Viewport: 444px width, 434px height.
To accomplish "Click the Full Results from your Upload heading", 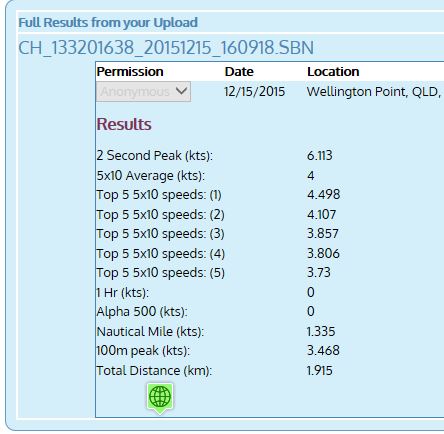I will click(x=108, y=23).
